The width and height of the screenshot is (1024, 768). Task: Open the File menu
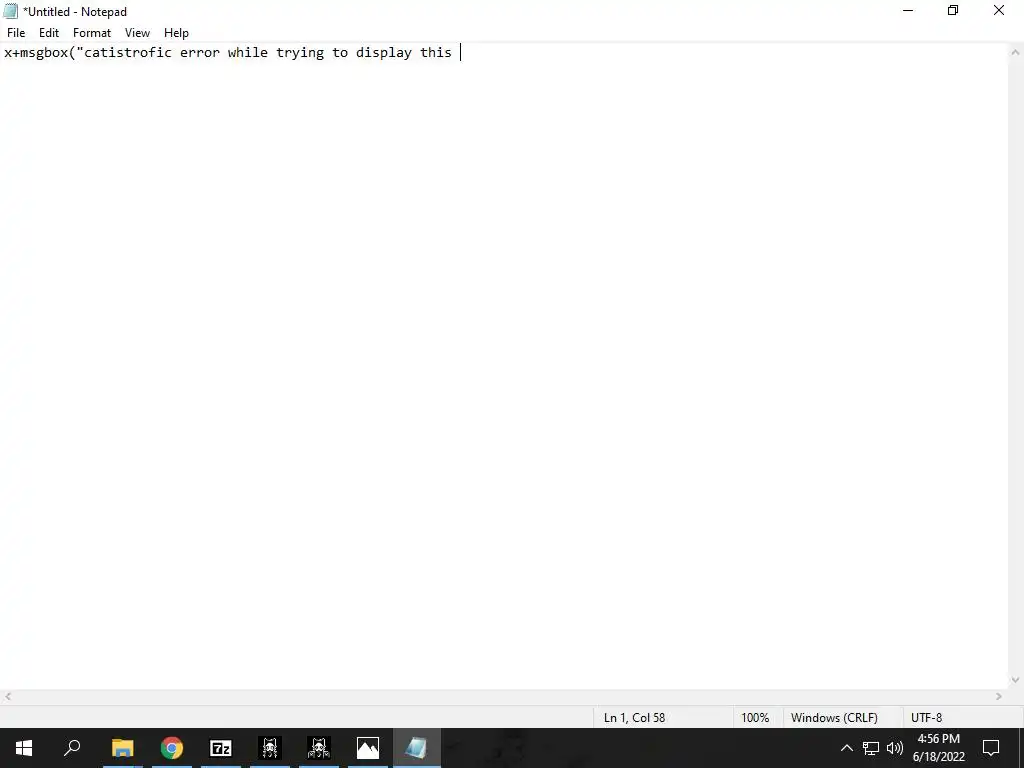tap(16, 33)
